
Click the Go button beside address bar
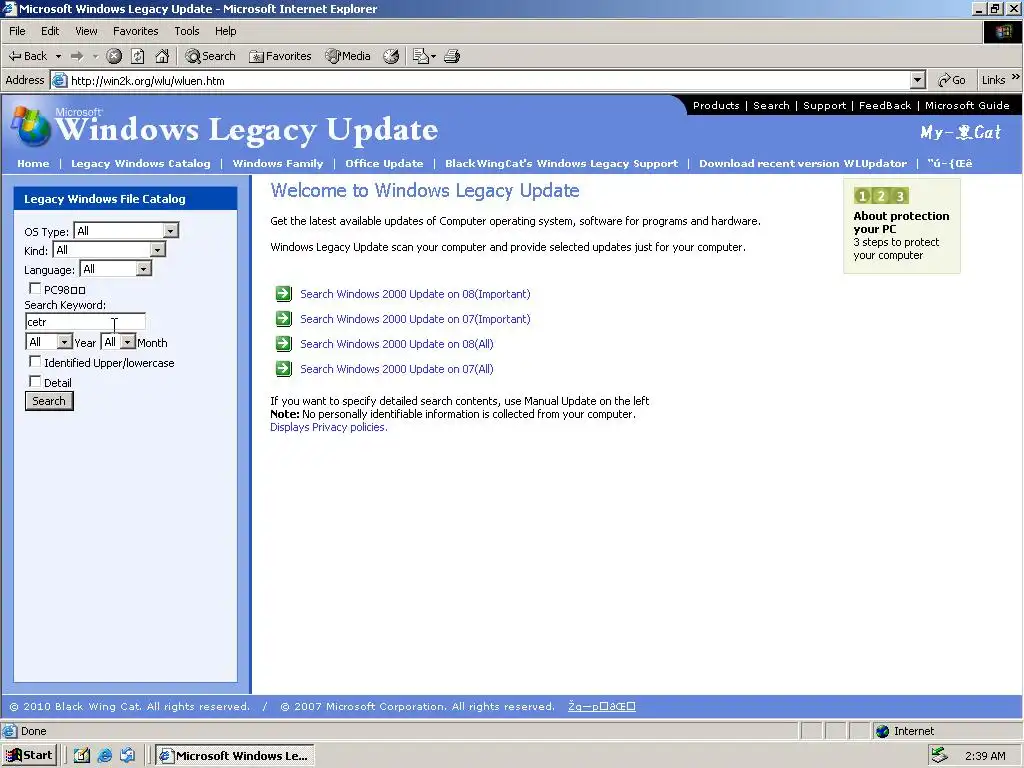pos(952,80)
